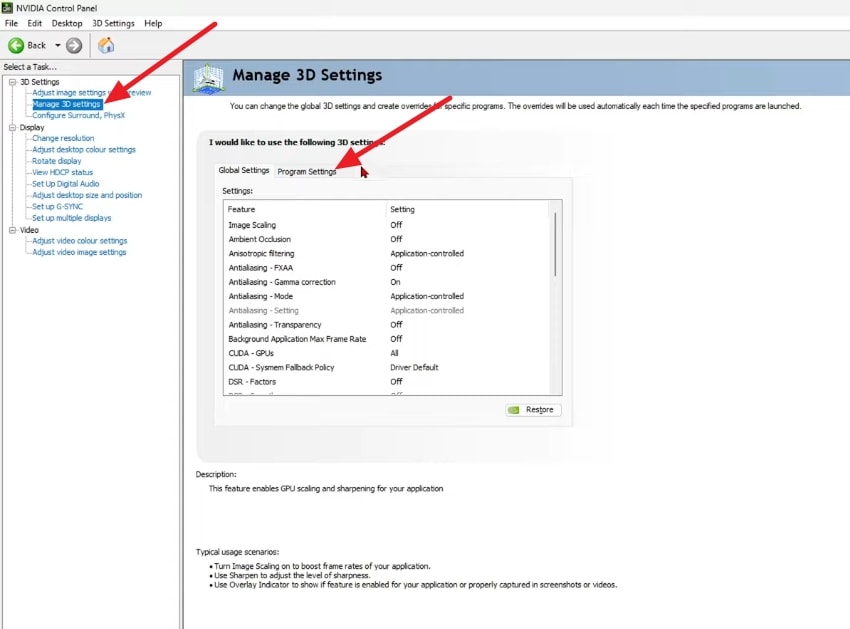This screenshot has height=629, width=850.
Task: Select the Anisotropic filtering row
Action: coord(387,253)
